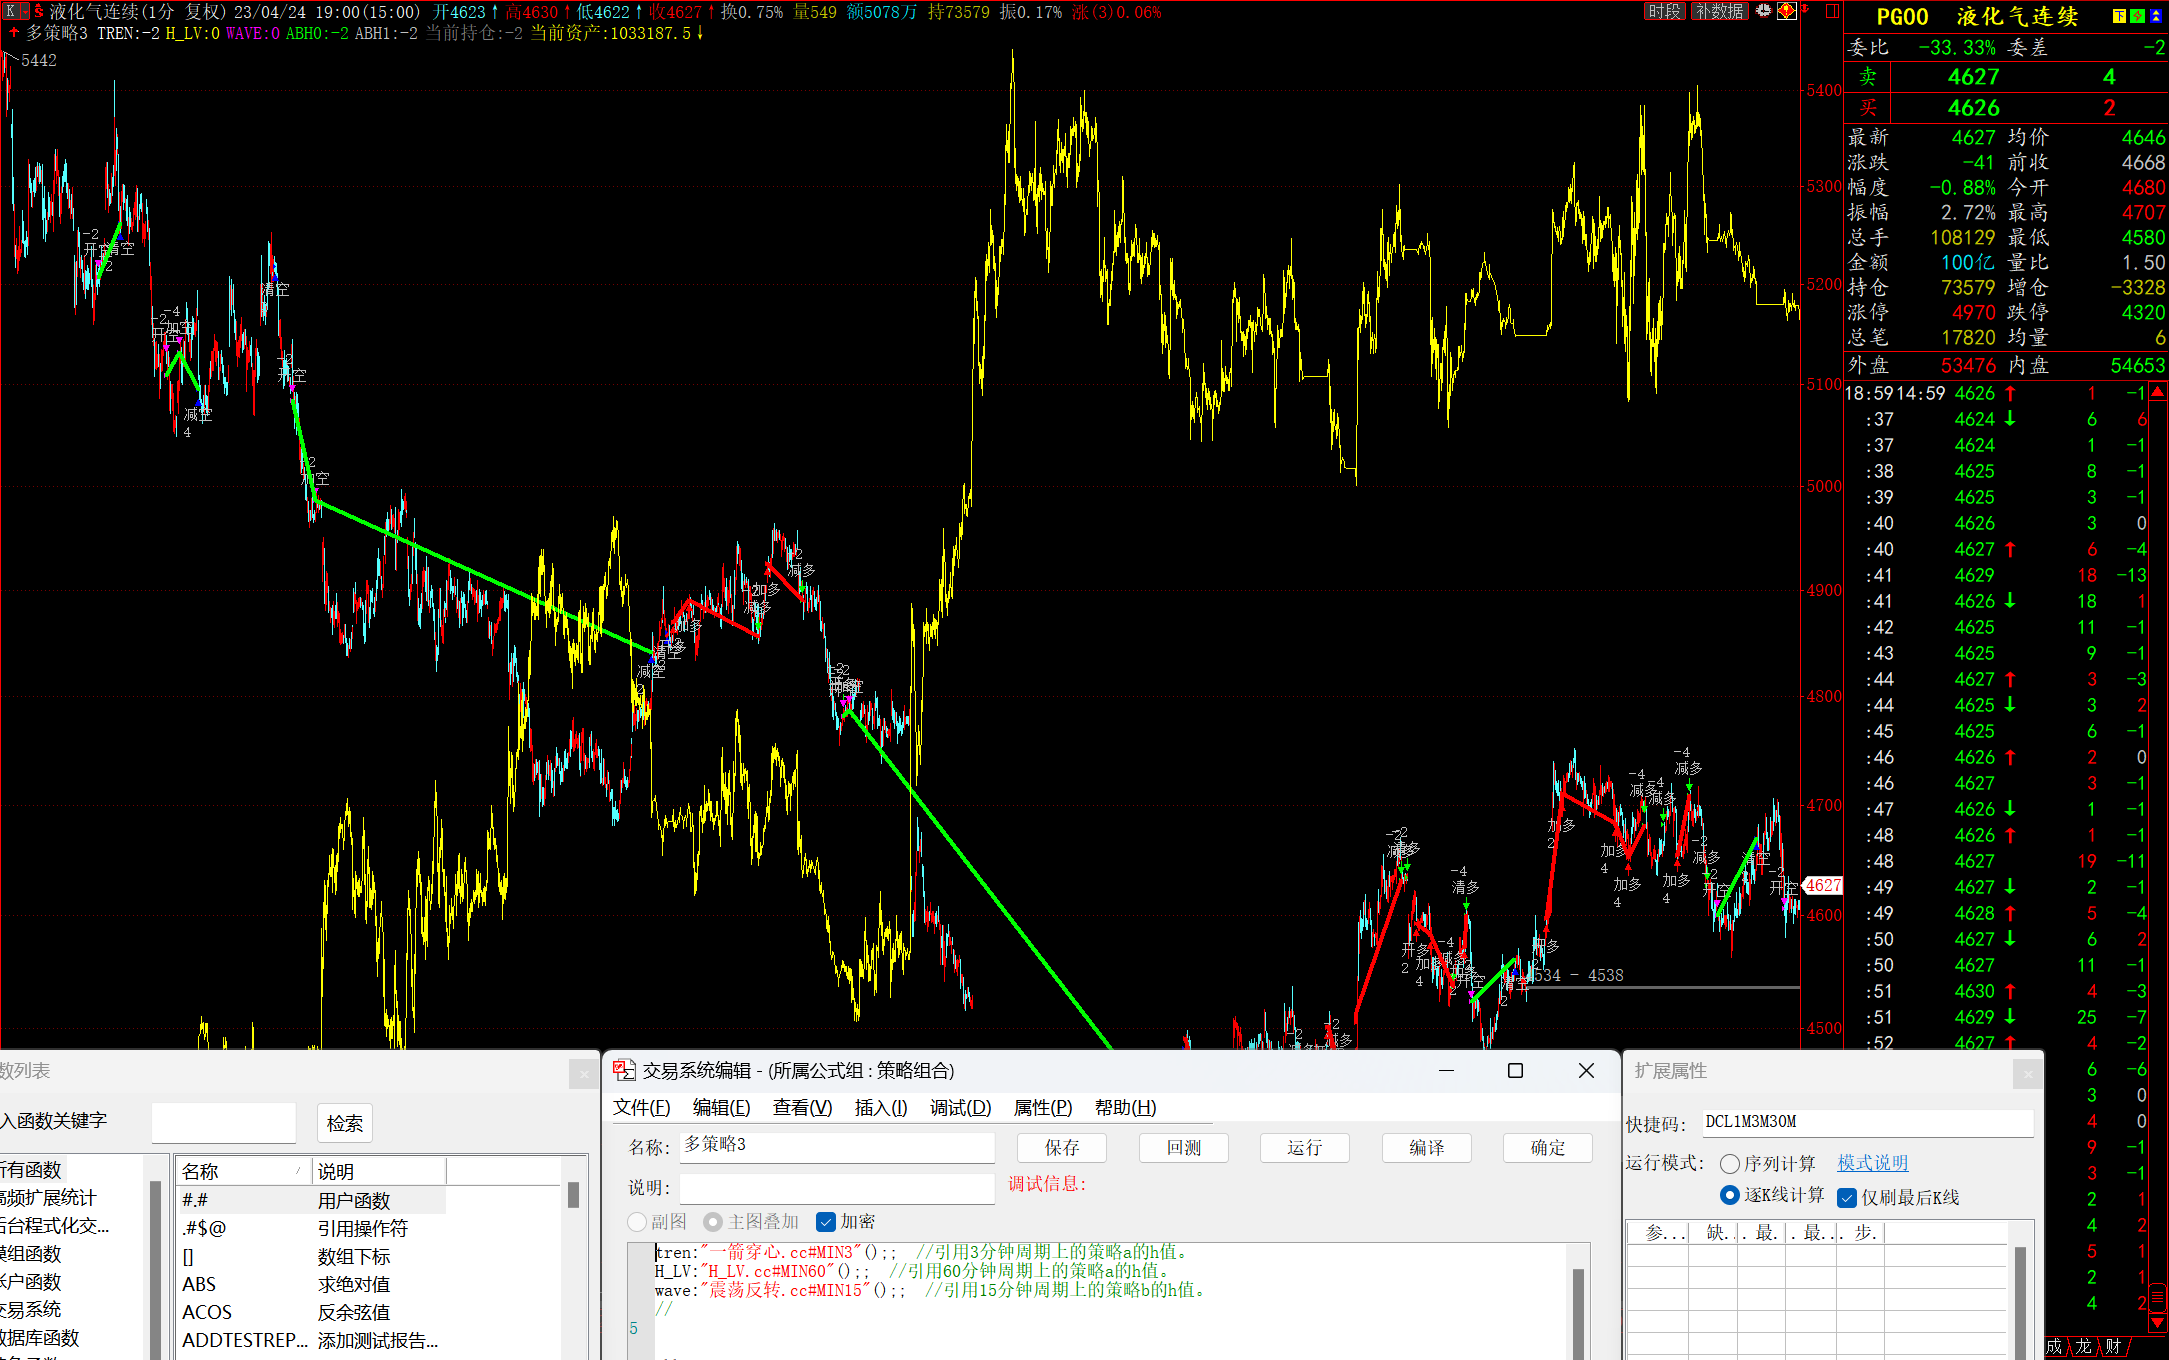2169x1360 pixels.
Task: Click the yellow 下 icon beside PG00 title
Action: tap(2118, 16)
